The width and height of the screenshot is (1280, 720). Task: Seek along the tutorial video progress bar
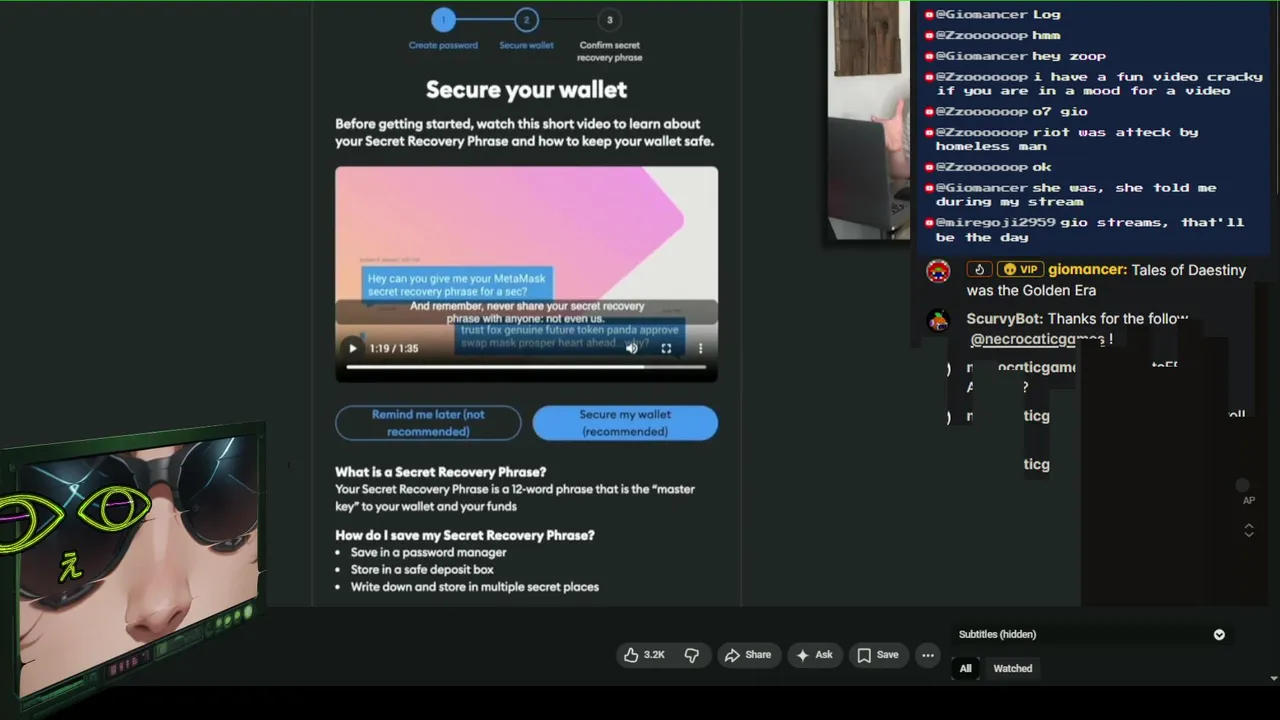coord(526,367)
